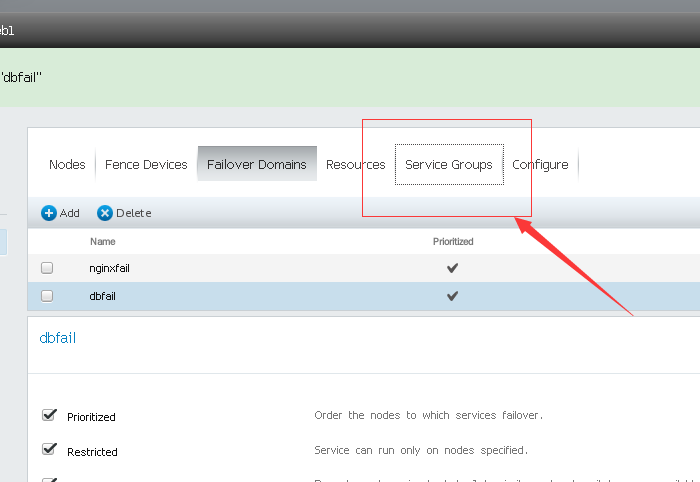700x482 pixels.
Task: Click the blue plus Add icon
Action: tap(49, 213)
